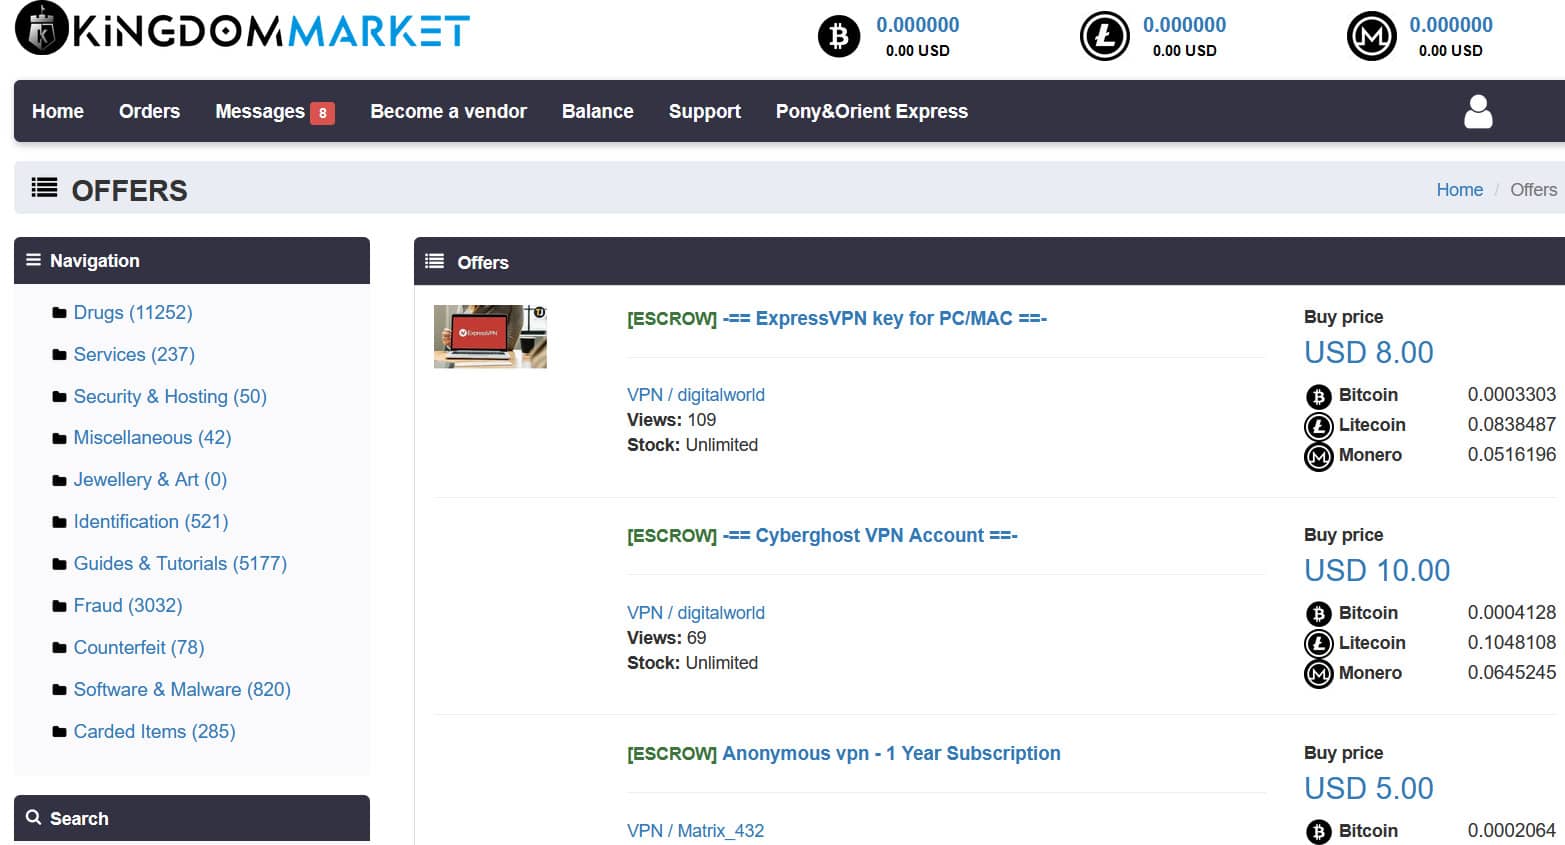The height and width of the screenshot is (845, 1565).
Task: Open Security & Hosting (50) category
Action: point(170,396)
